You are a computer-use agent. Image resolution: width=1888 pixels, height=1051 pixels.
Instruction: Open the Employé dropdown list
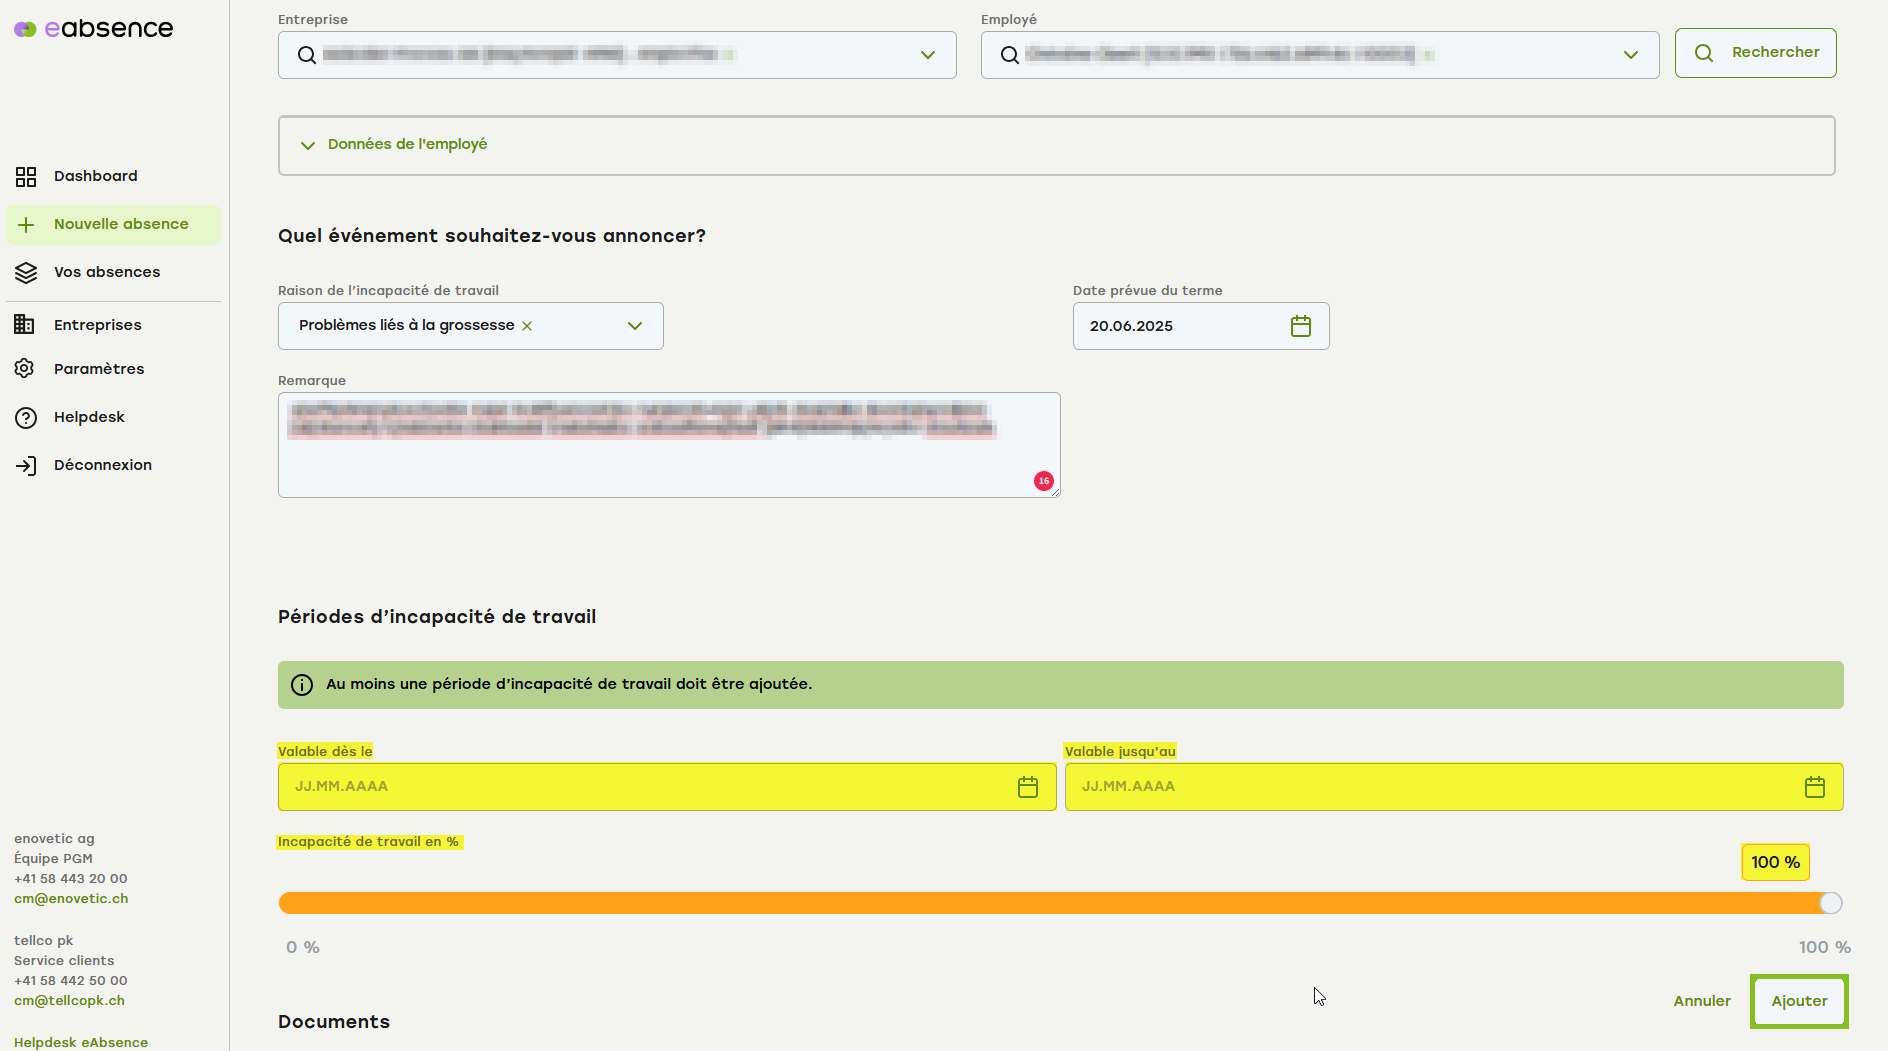tap(1630, 55)
